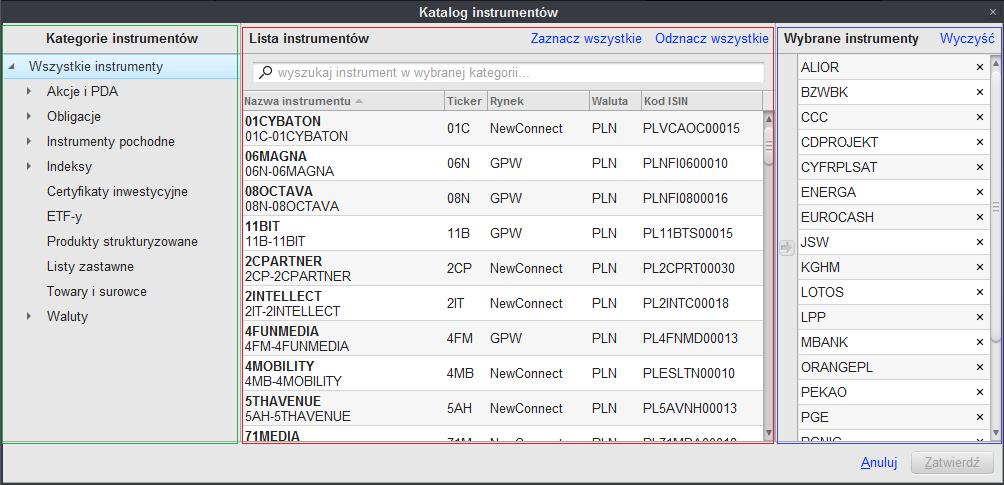Remove ORANGEPL from selected list
The image size is (1004, 485).
pos(979,367)
